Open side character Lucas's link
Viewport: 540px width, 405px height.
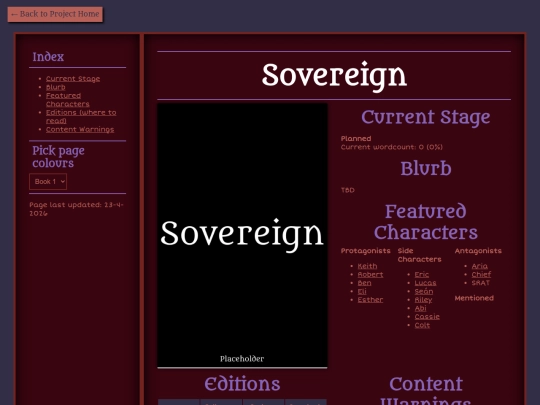point(425,283)
